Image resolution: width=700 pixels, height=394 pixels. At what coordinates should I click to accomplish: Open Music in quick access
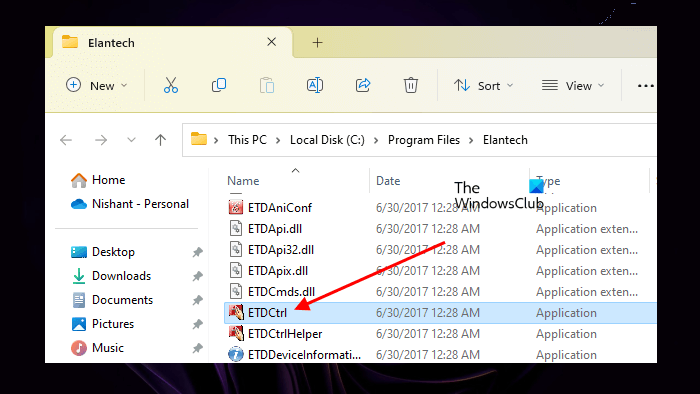(x=97, y=348)
